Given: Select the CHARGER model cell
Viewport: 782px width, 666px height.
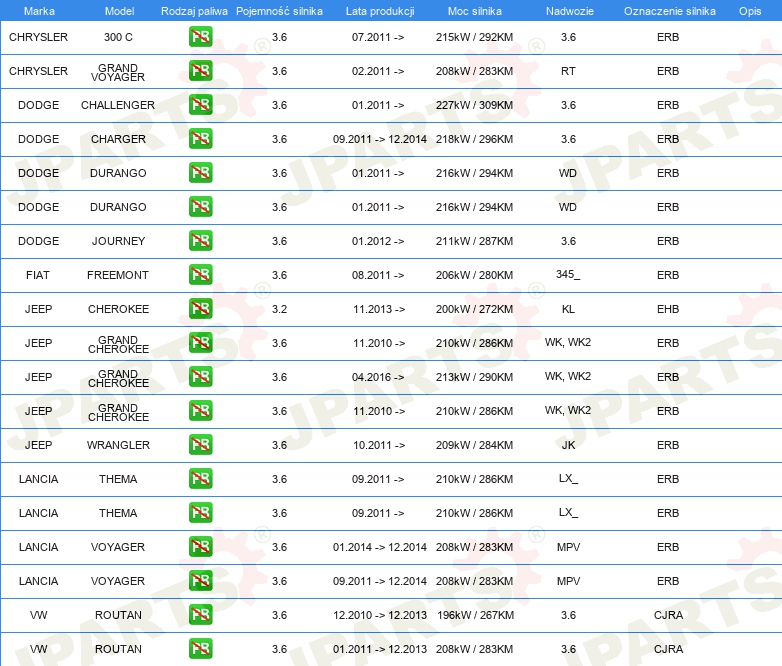Looking at the screenshot, I should [118, 139].
